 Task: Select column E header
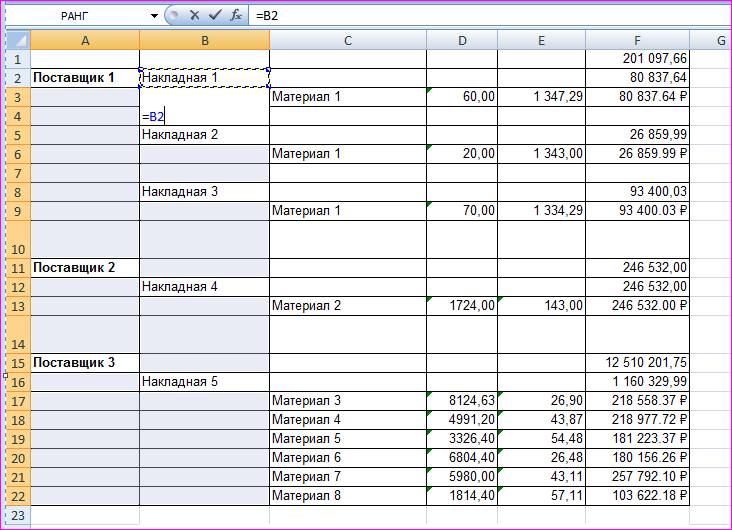coord(542,41)
